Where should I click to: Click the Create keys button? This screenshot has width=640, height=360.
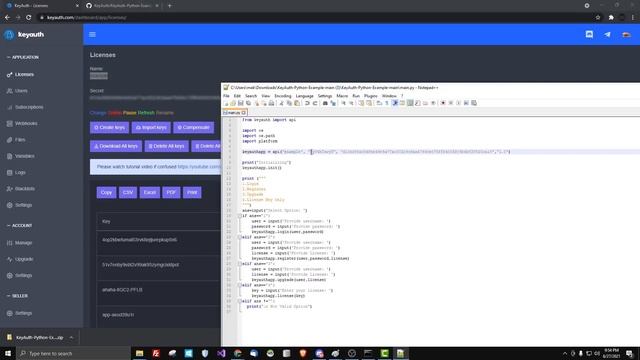[x=109, y=127]
